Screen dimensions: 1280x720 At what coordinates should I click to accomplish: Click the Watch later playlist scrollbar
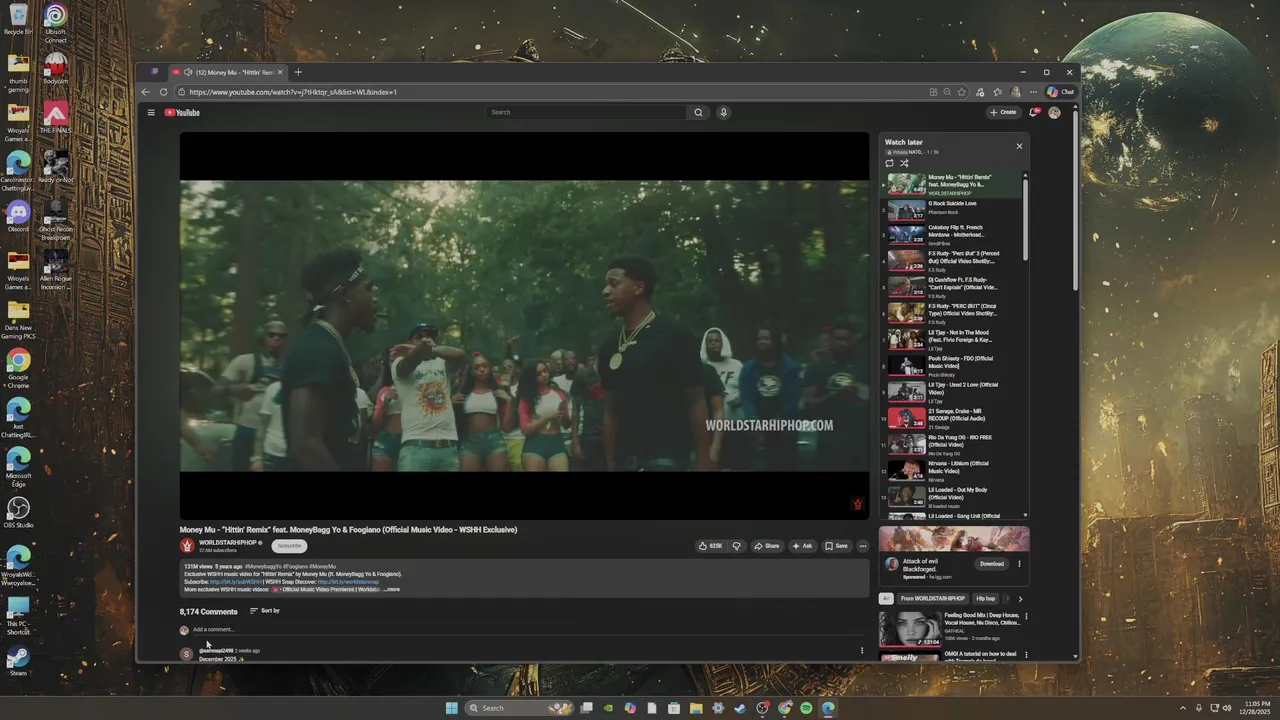[1026, 220]
